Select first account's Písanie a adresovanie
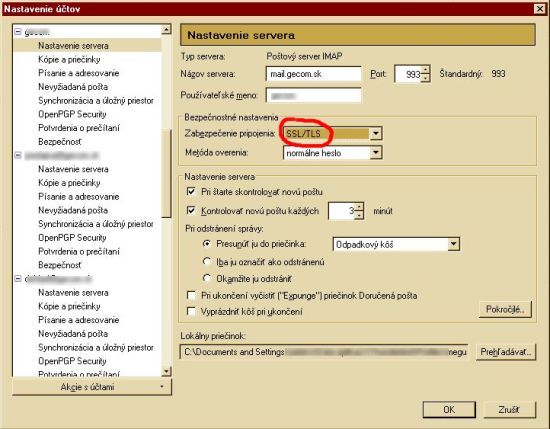The image size is (550, 429). point(79,73)
